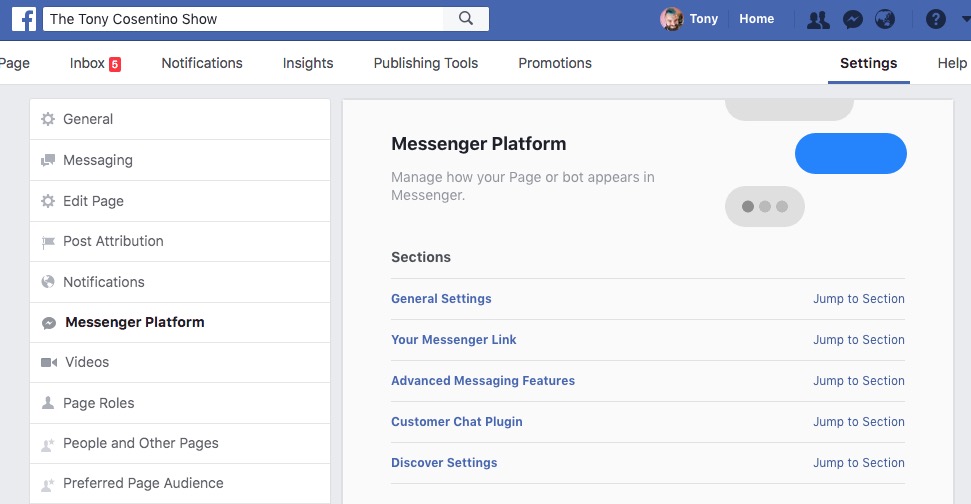Image resolution: width=971 pixels, height=504 pixels.
Task: Jump to Section for General Settings
Action: [x=858, y=298]
